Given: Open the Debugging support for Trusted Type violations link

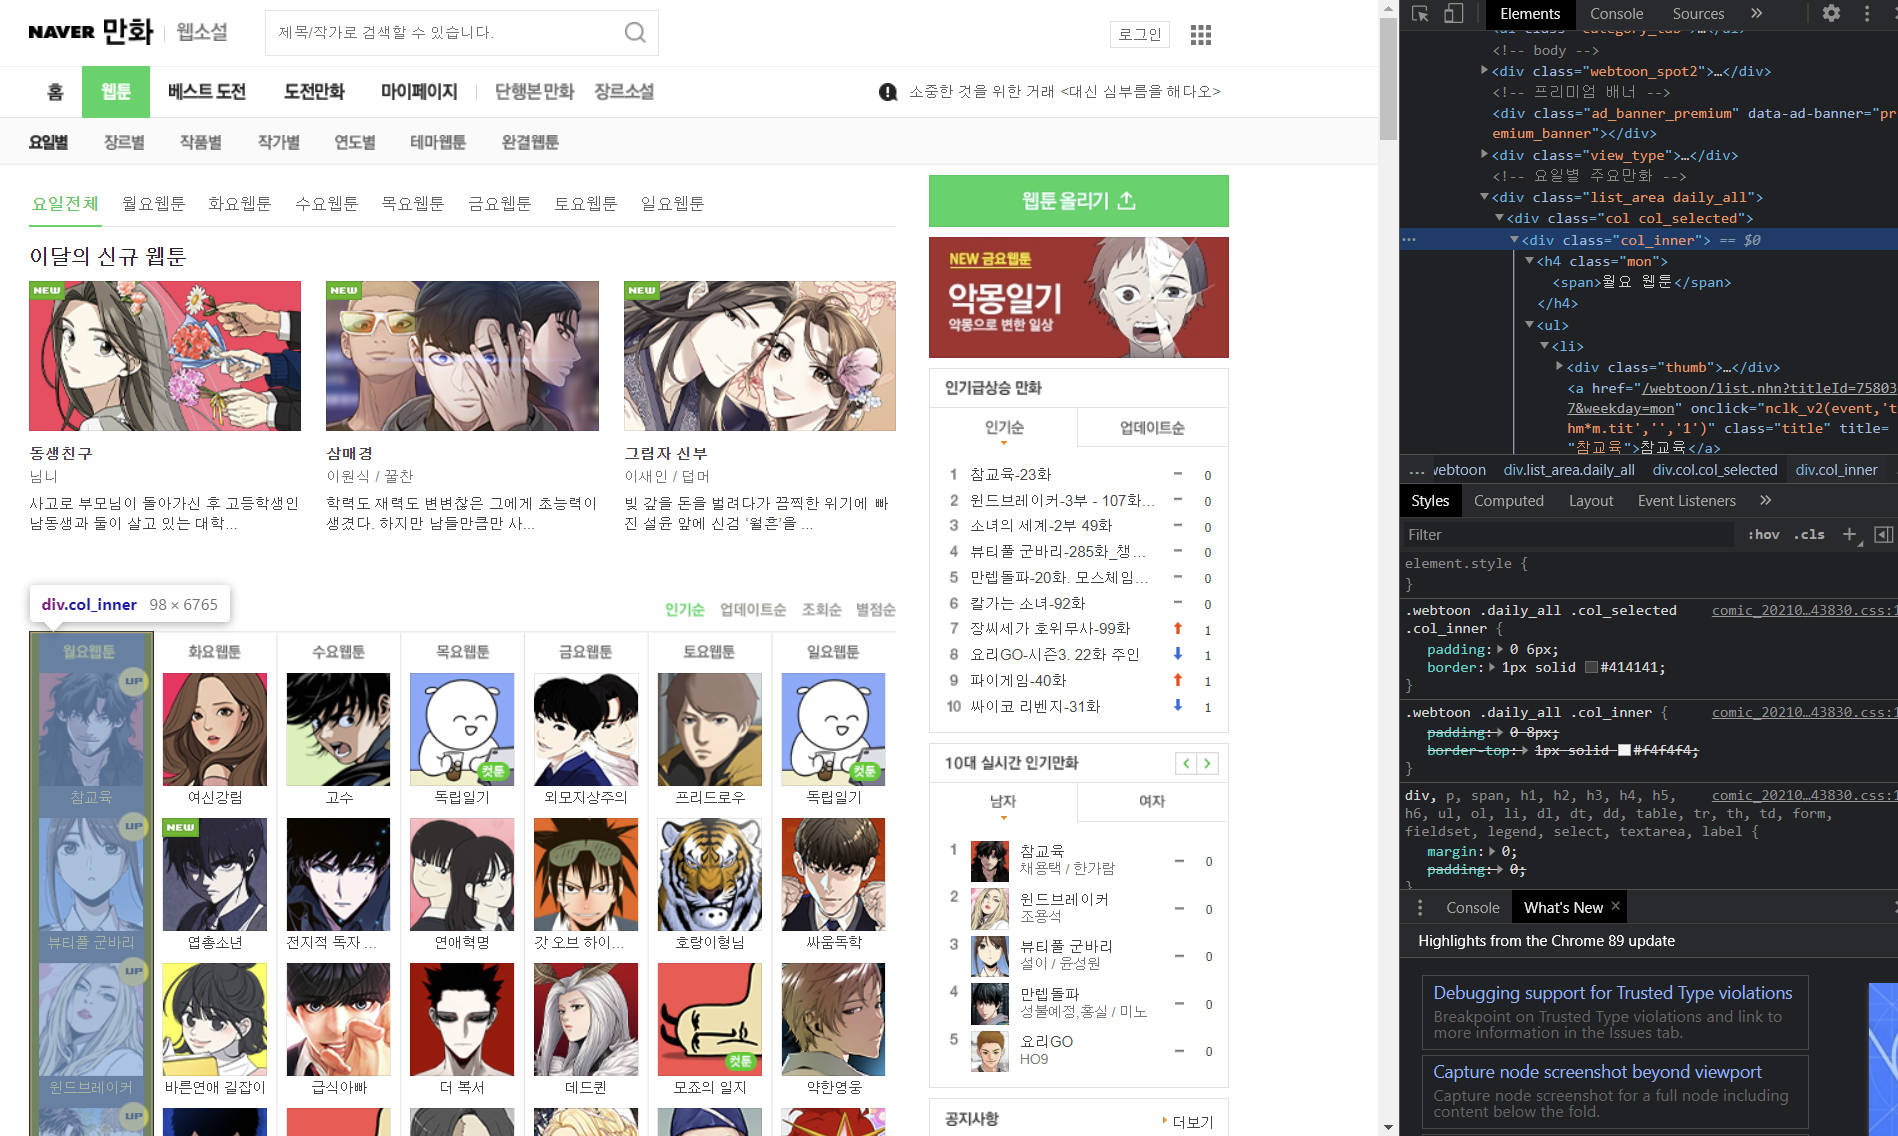Looking at the screenshot, I should pyautogui.click(x=1612, y=993).
